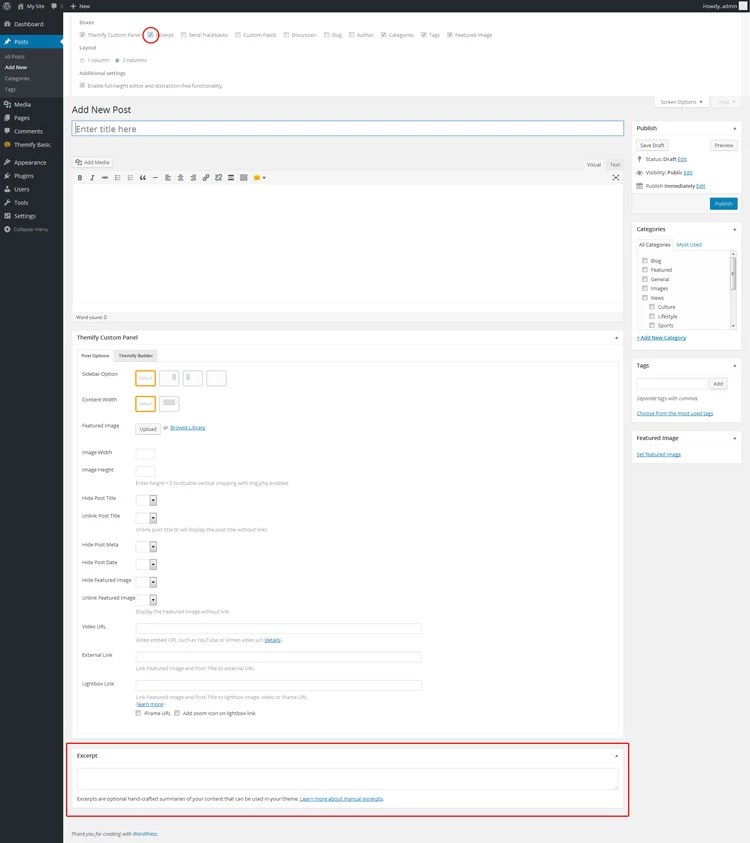Click the Upload featured image button
The image size is (750, 843).
coord(148,429)
